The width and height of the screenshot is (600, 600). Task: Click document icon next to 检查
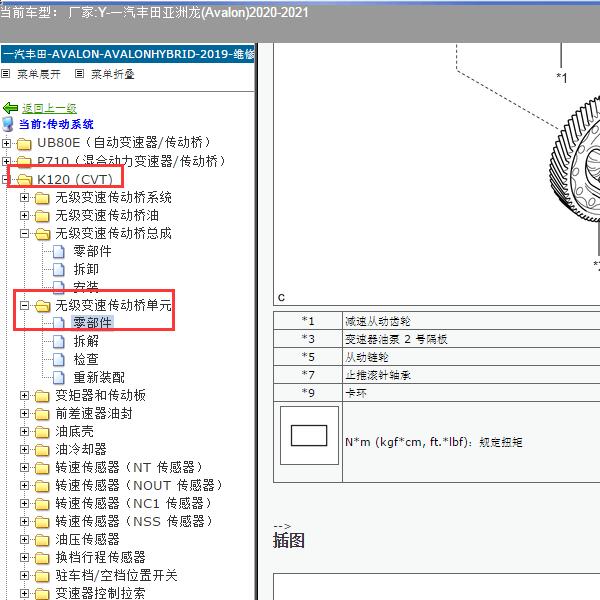pyautogui.click(x=59, y=359)
